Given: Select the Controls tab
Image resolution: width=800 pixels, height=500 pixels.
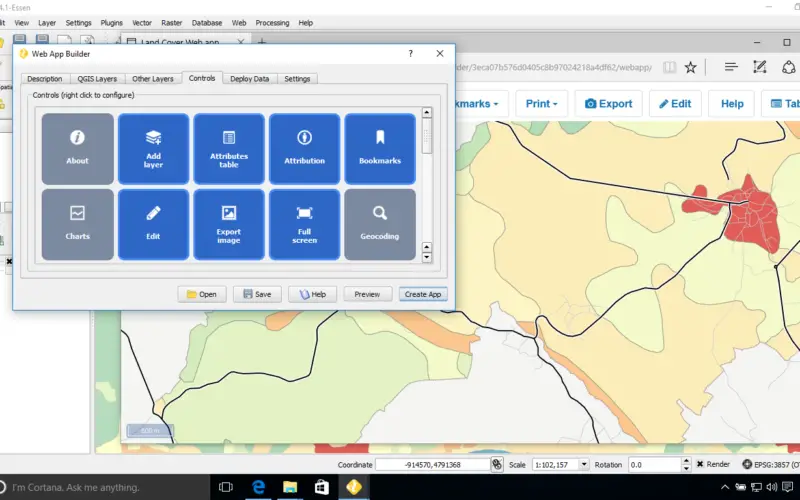Looking at the screenshot, I should click(x=202, y=78).
